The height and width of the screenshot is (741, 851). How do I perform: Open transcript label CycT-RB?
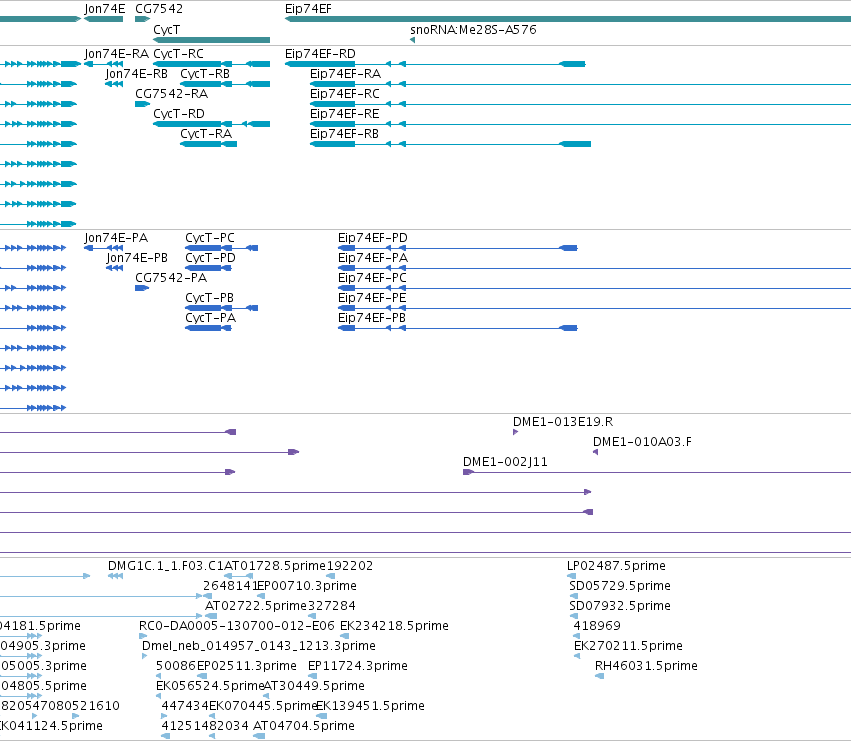(x=205, y=74)
